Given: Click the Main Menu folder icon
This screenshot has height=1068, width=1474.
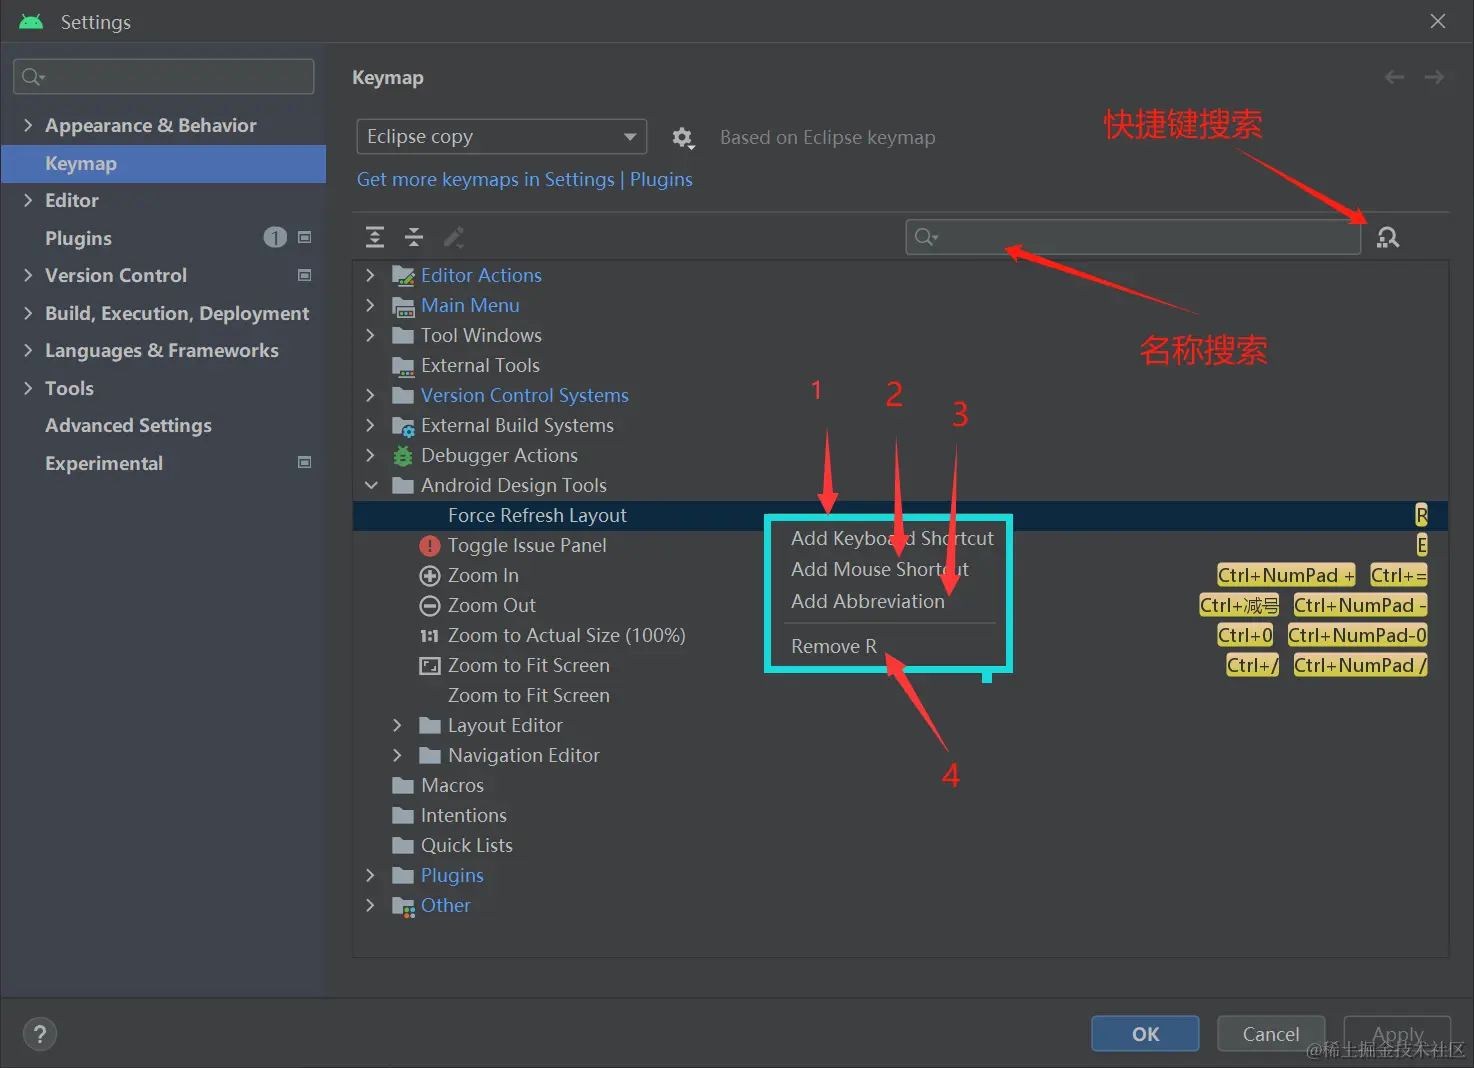Looking at the screenshot, I should point(403,306).
